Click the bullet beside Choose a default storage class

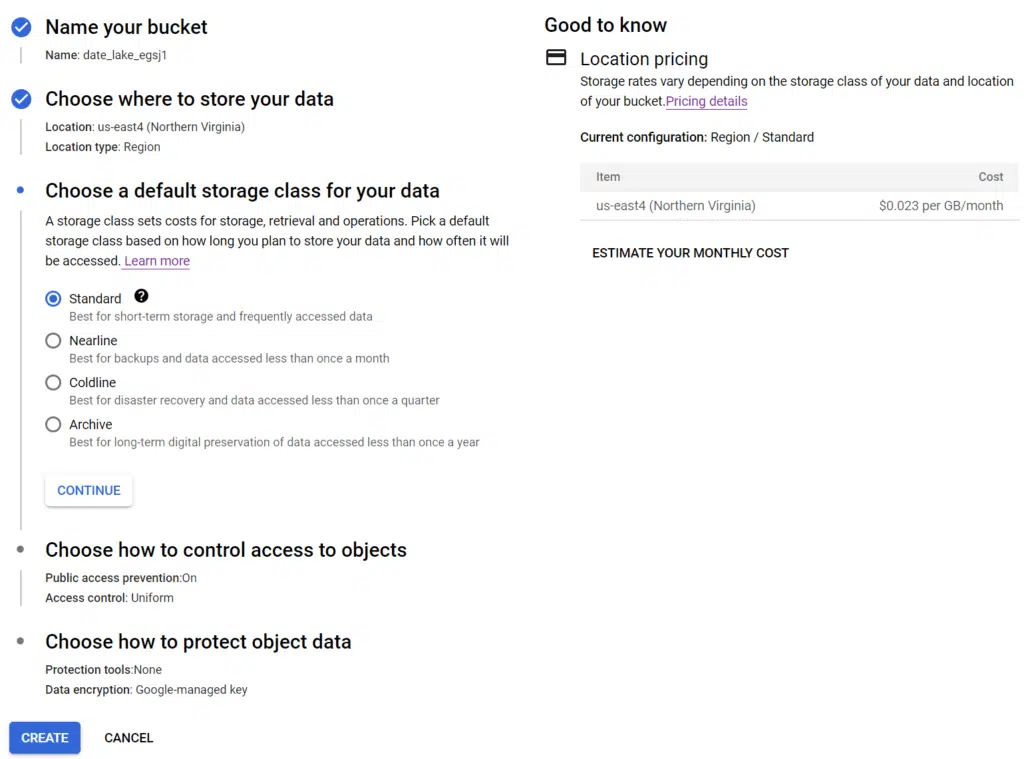[20, 190]
